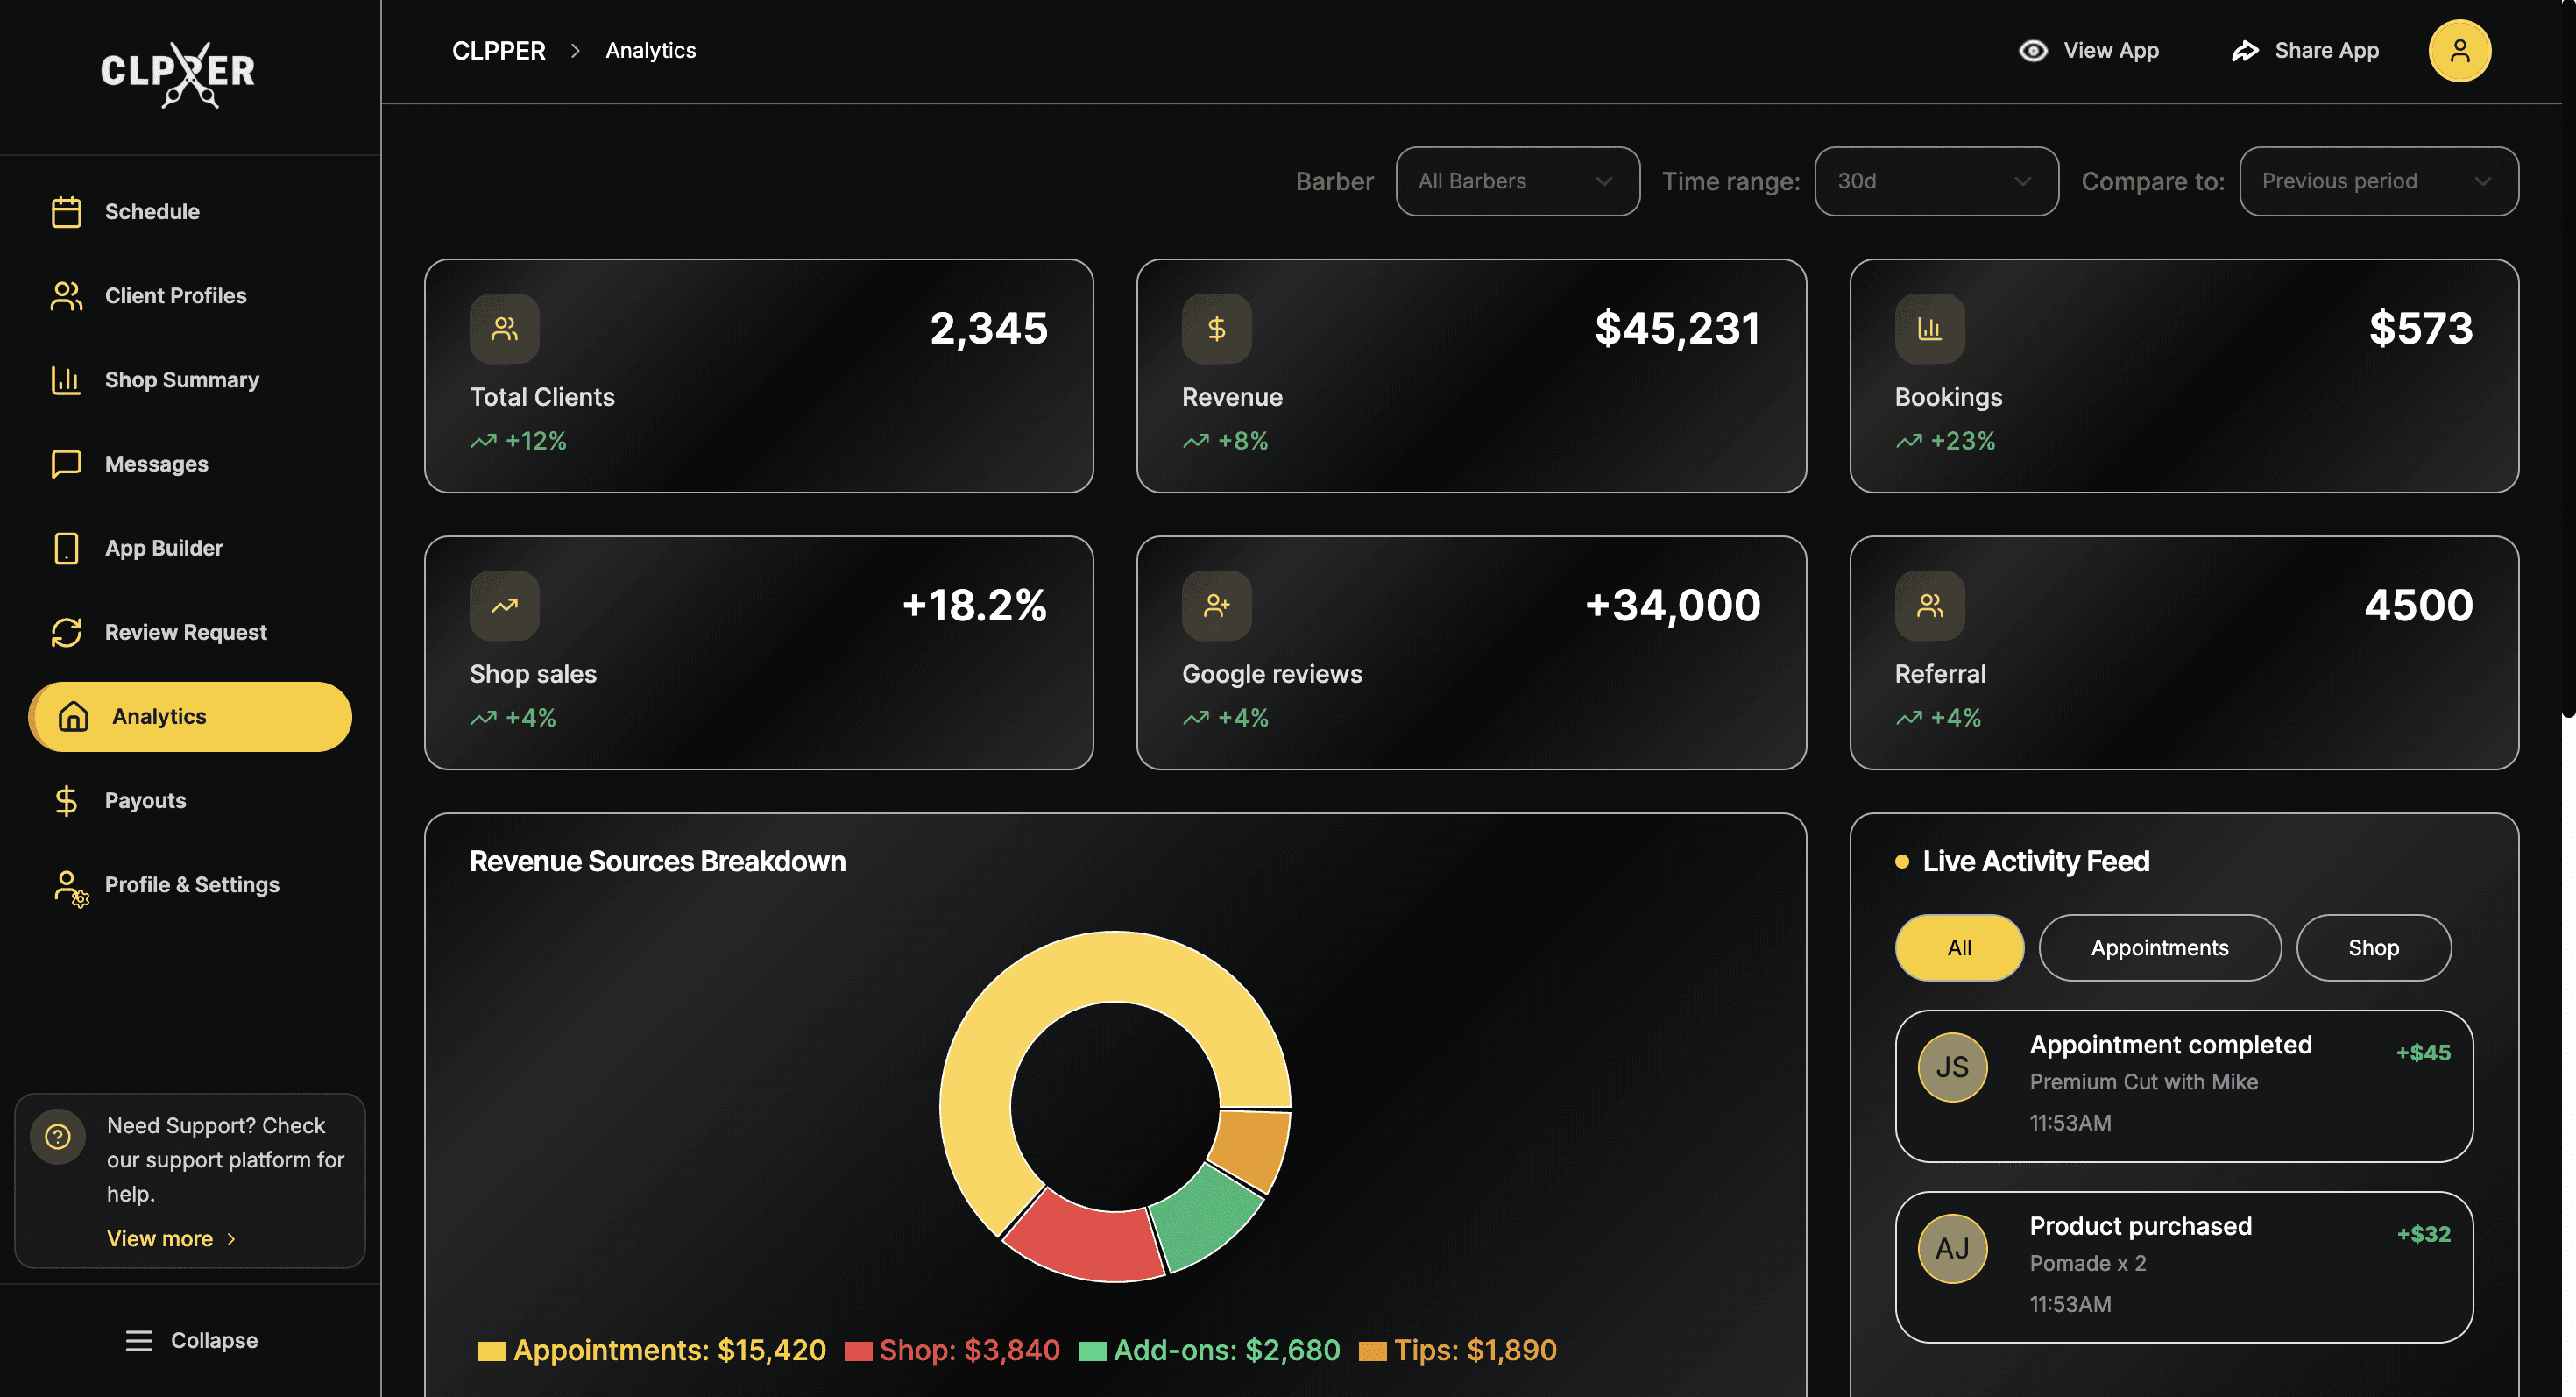
Task: Click the Share App button
Action: 2305,51
